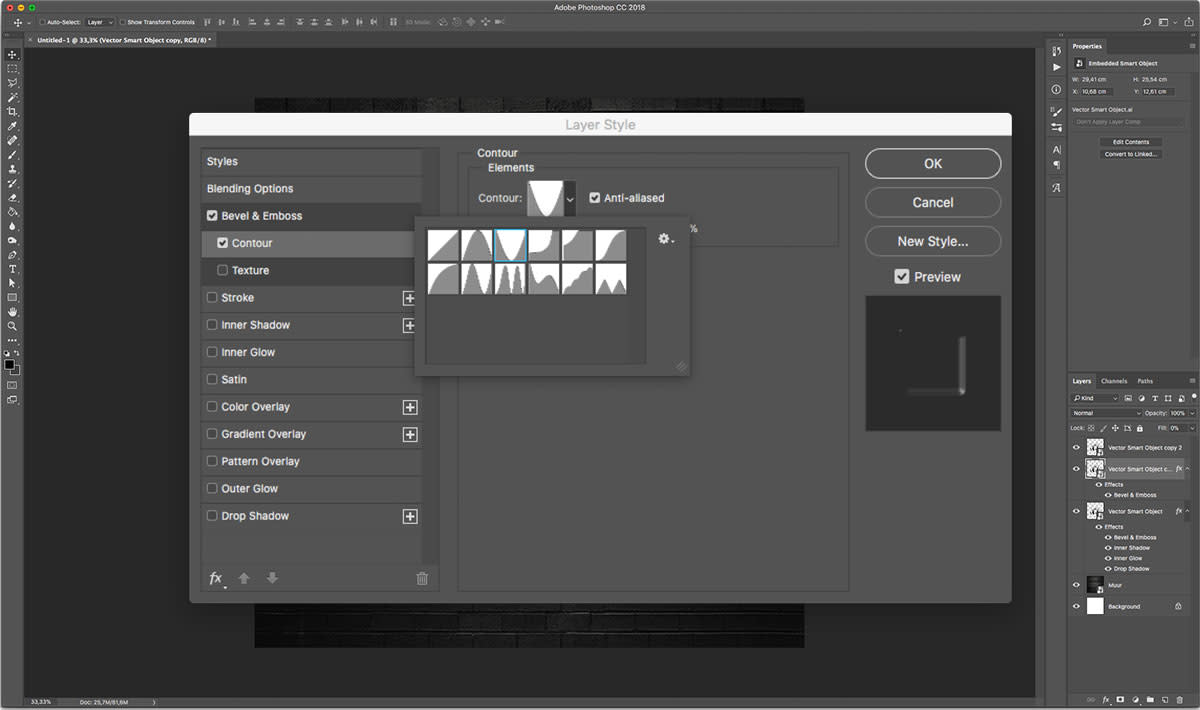Click the move effect up arrow
Viewport: 1200px width, 710px height.
coord(244,578)
